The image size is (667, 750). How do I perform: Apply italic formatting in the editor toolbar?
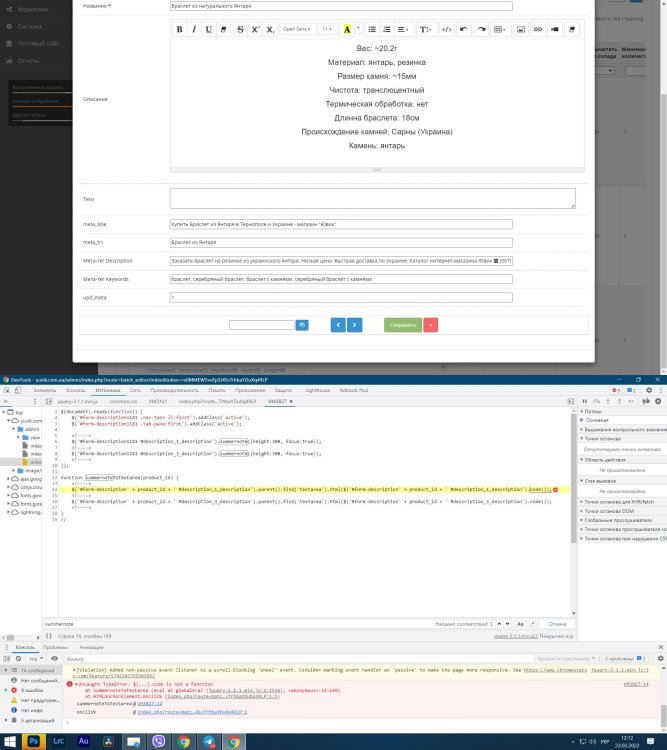point(195,30)
